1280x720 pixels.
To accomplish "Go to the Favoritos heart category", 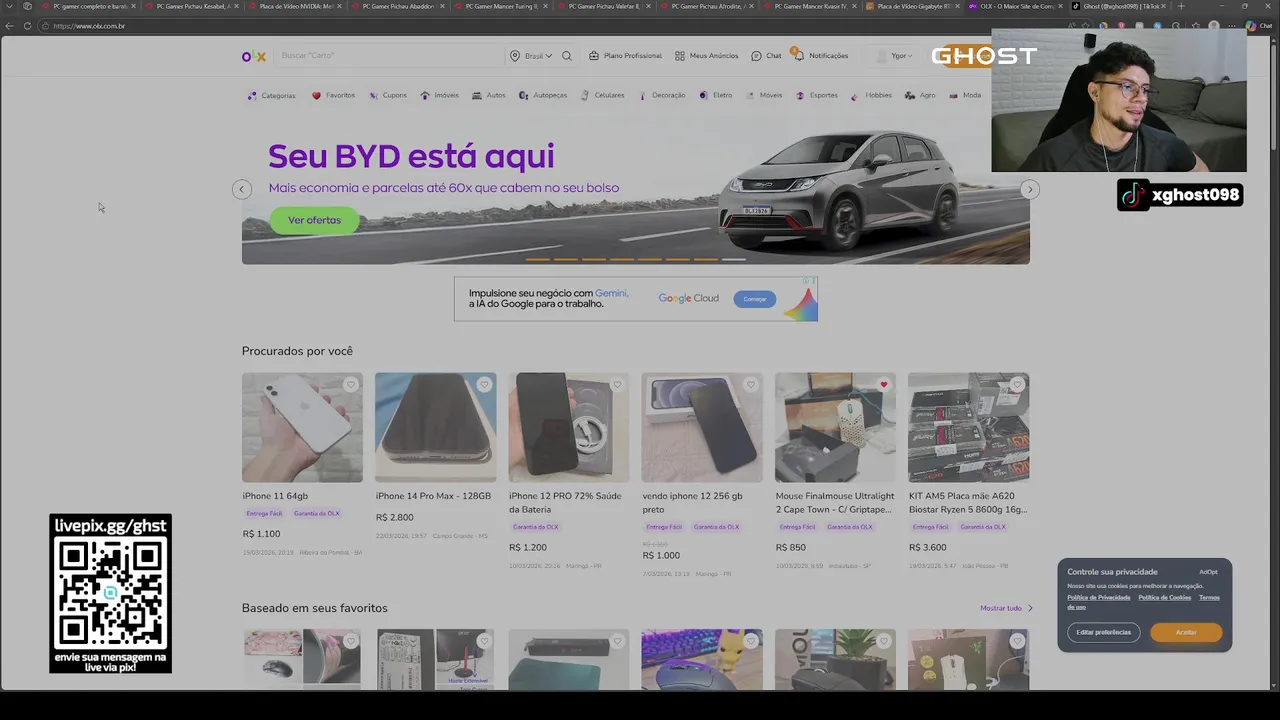I will [x=333, y=96].
